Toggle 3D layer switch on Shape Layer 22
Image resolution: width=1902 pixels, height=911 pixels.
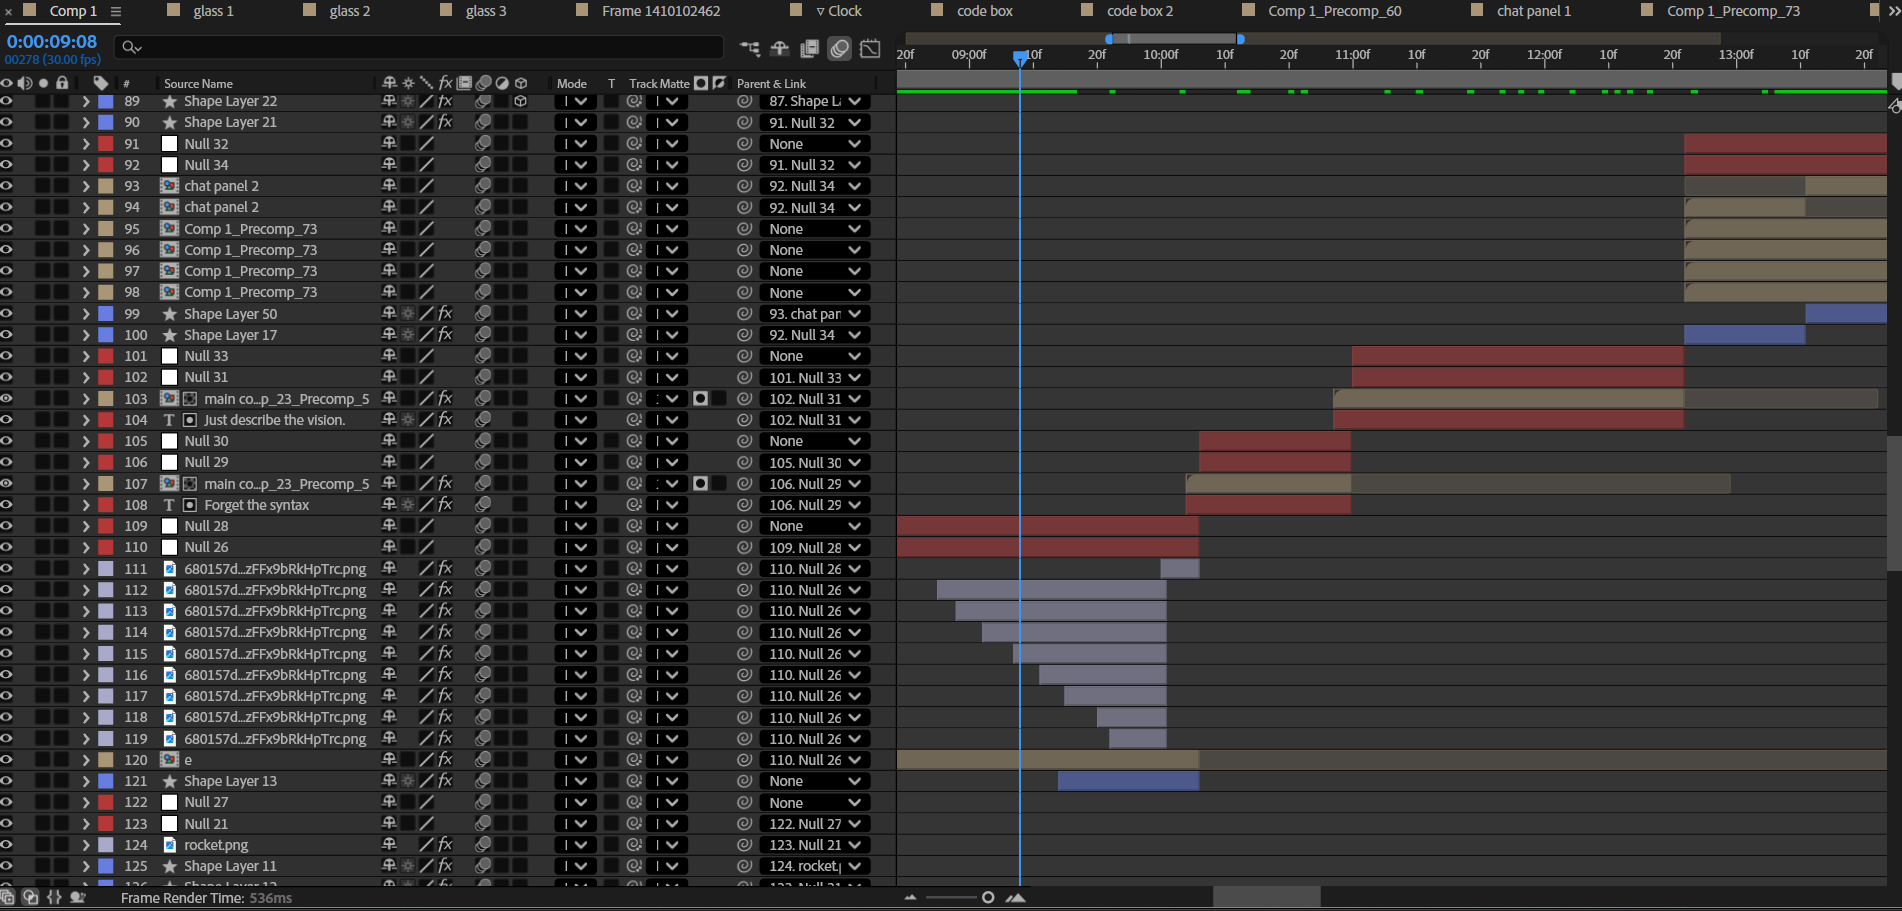pyautogui.click(x=520, y=101)
